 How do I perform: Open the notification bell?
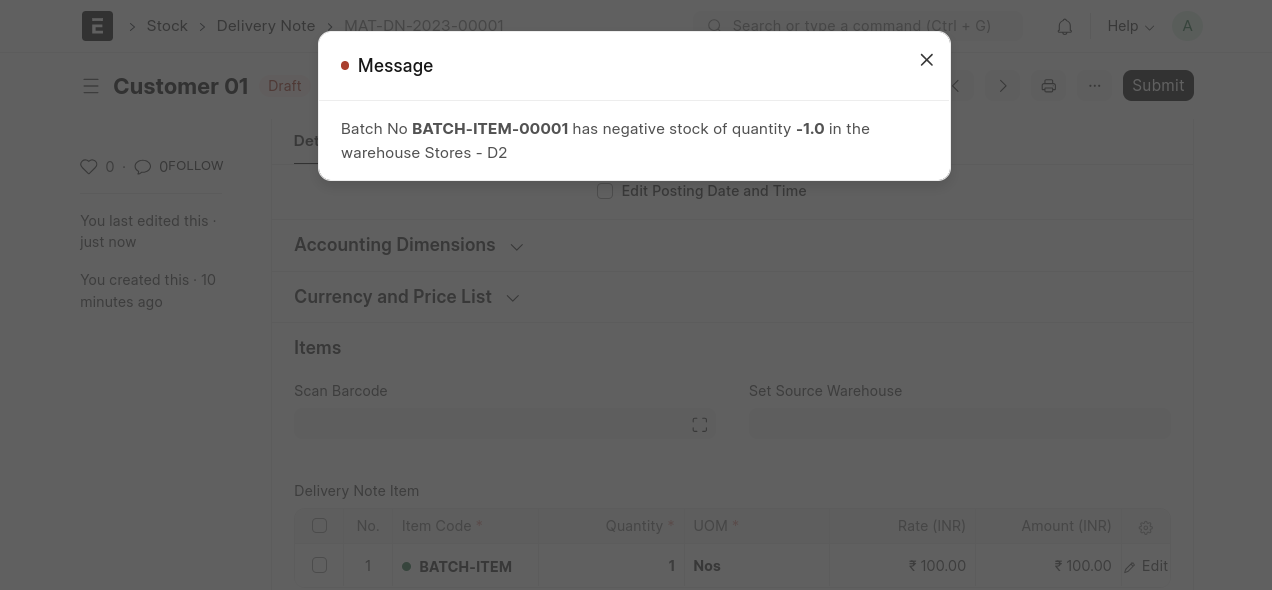pos(1064,26)
